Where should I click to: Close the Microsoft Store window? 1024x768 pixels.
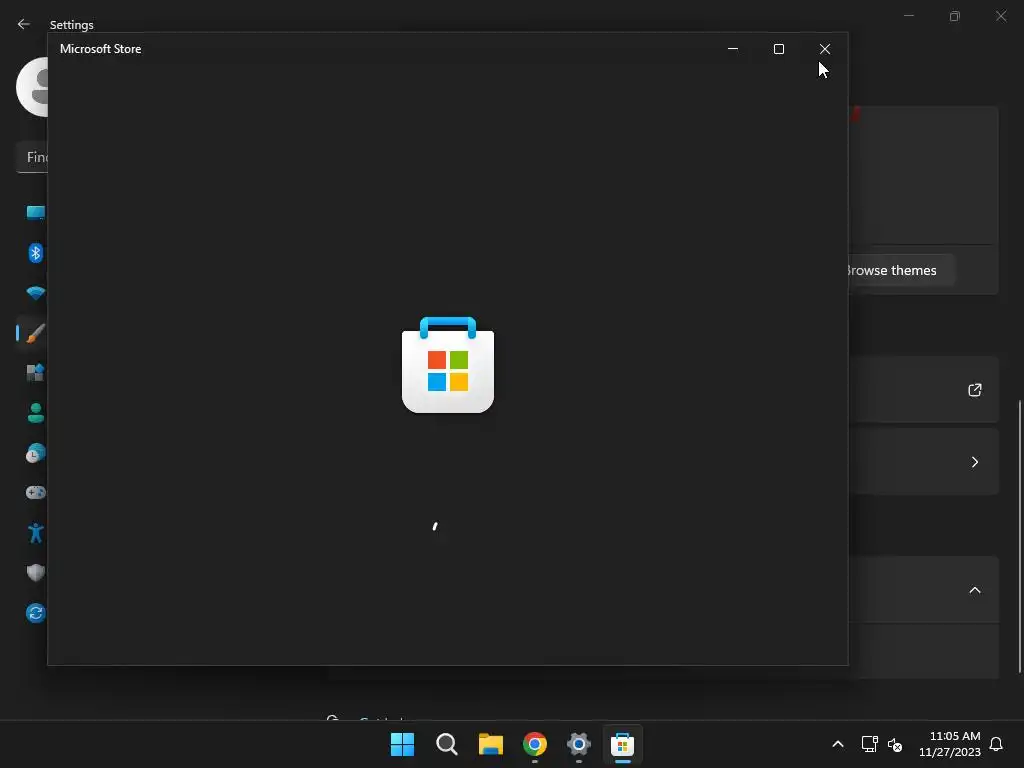825,49
